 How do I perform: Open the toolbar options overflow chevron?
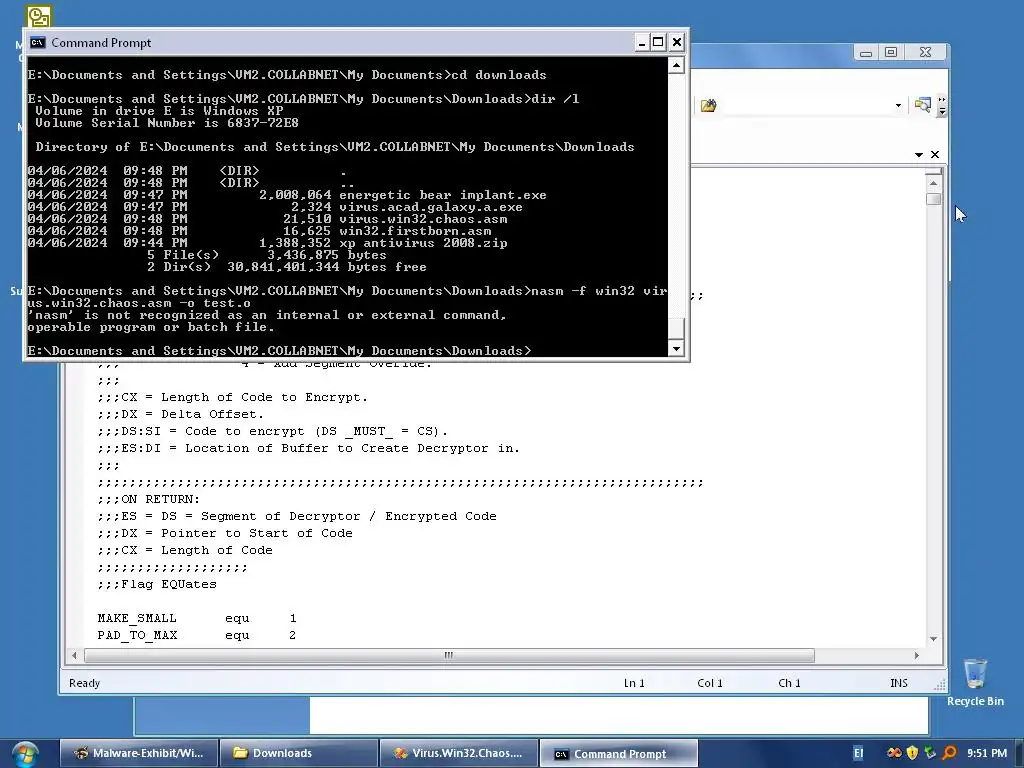coord(941,106)
